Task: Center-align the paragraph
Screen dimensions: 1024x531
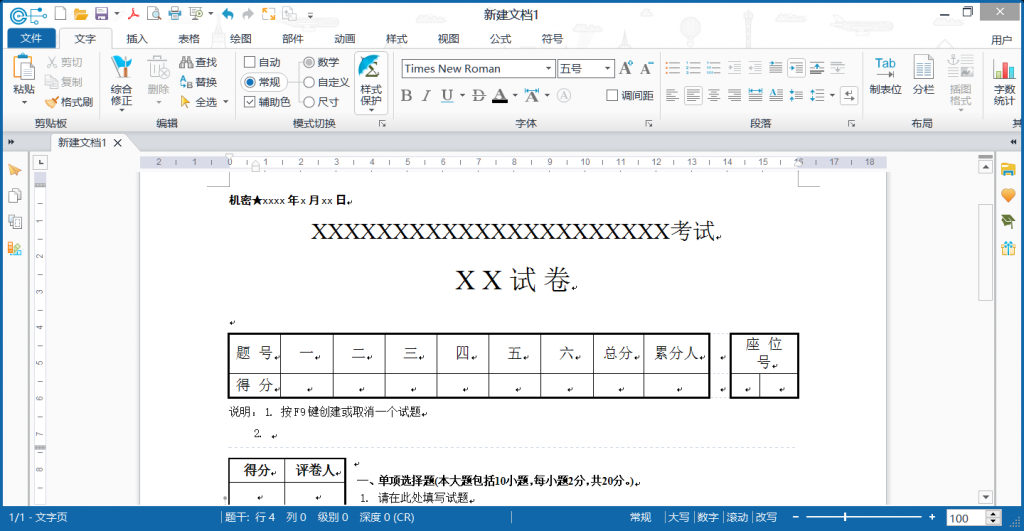Action: point(714,95)
